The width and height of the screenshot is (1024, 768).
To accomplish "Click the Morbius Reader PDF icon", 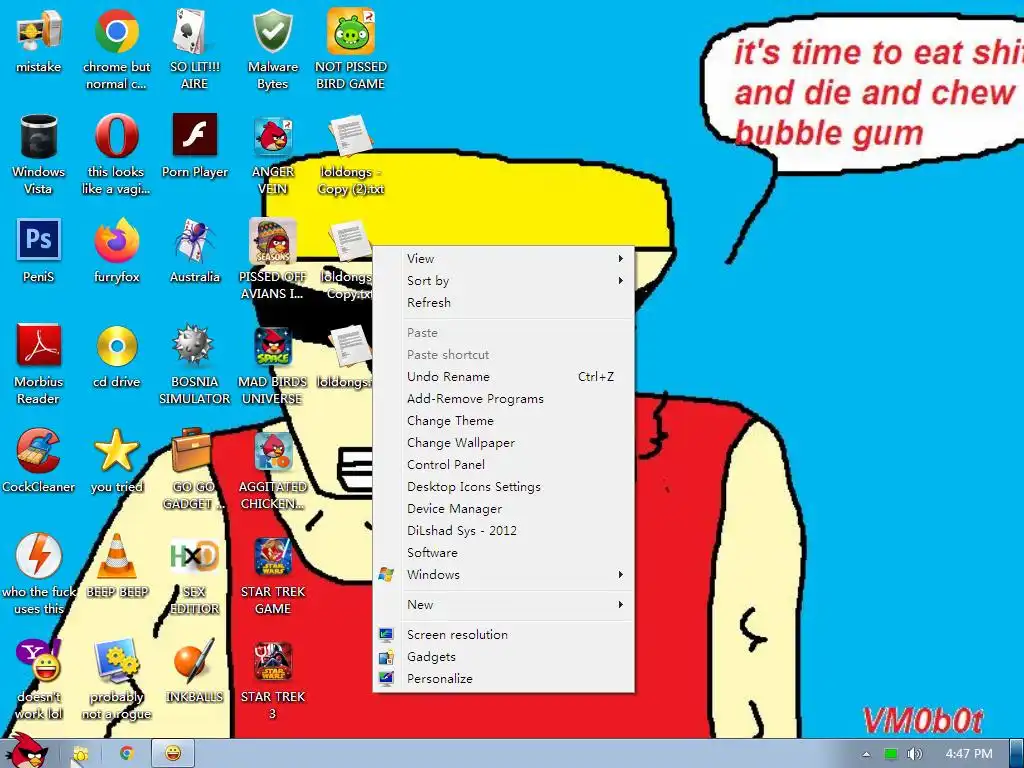I will [x=39, y=364].
